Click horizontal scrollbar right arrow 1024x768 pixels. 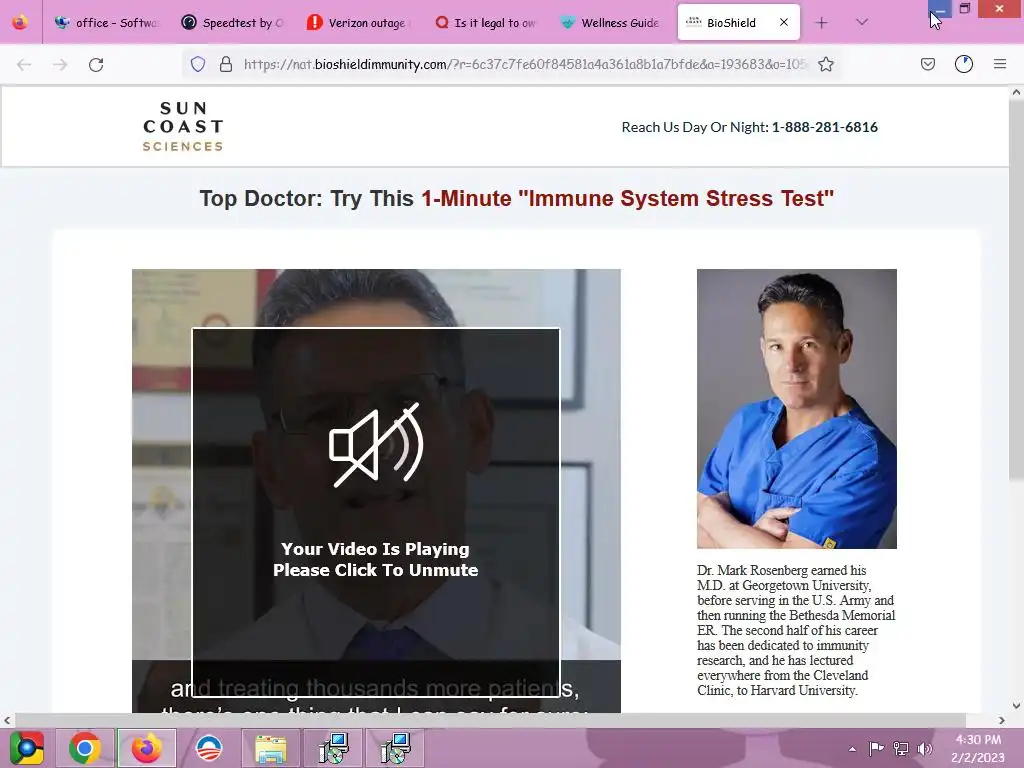1002,720
